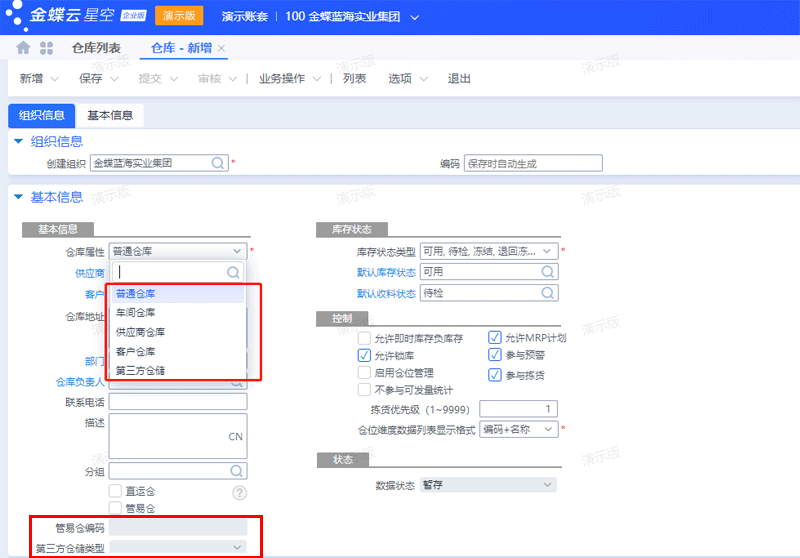Viewport: 800px width, 558px height.
Task: Collapse 组织信息 section triangle
Action: [x=18, y=141]
